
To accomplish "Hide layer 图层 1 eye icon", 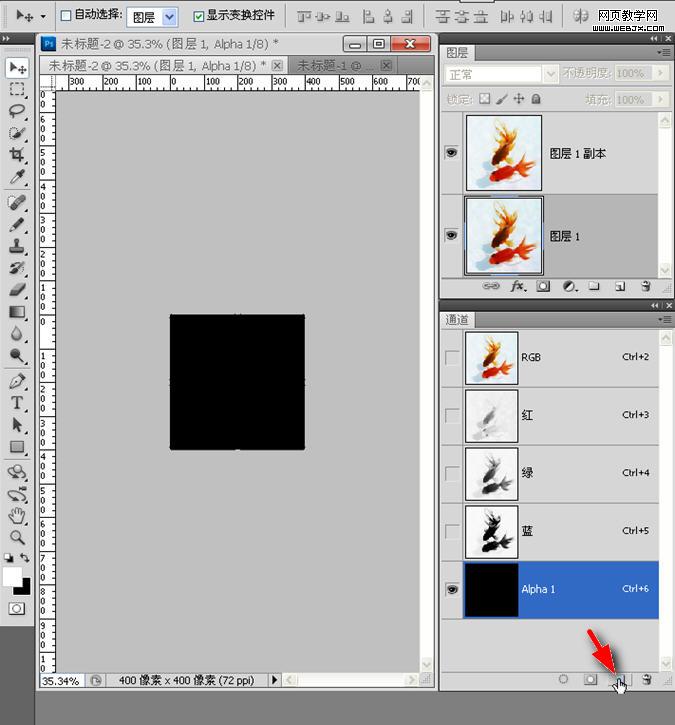I will click(x=451, y=235).
